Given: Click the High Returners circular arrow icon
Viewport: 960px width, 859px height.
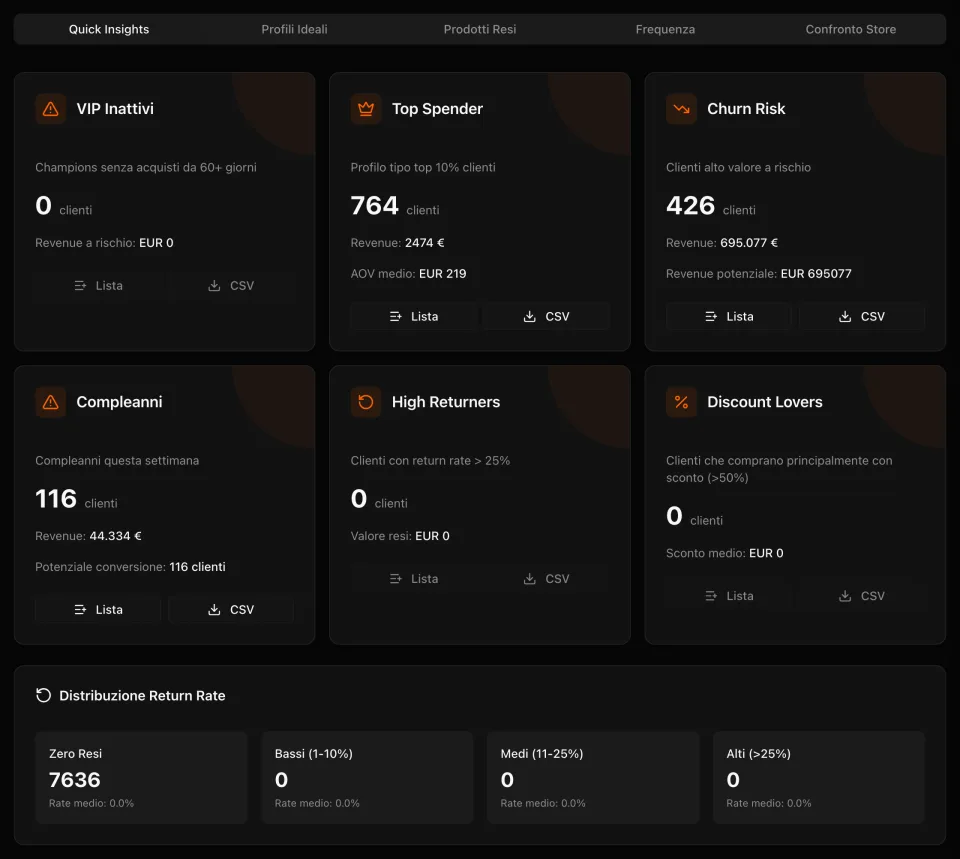Looking at the screenshot, I should pyautogui.click(x=366, y=402).
